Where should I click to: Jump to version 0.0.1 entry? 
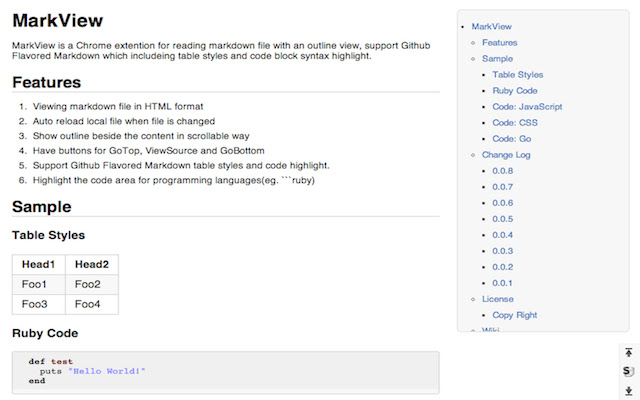coord(503,283)
